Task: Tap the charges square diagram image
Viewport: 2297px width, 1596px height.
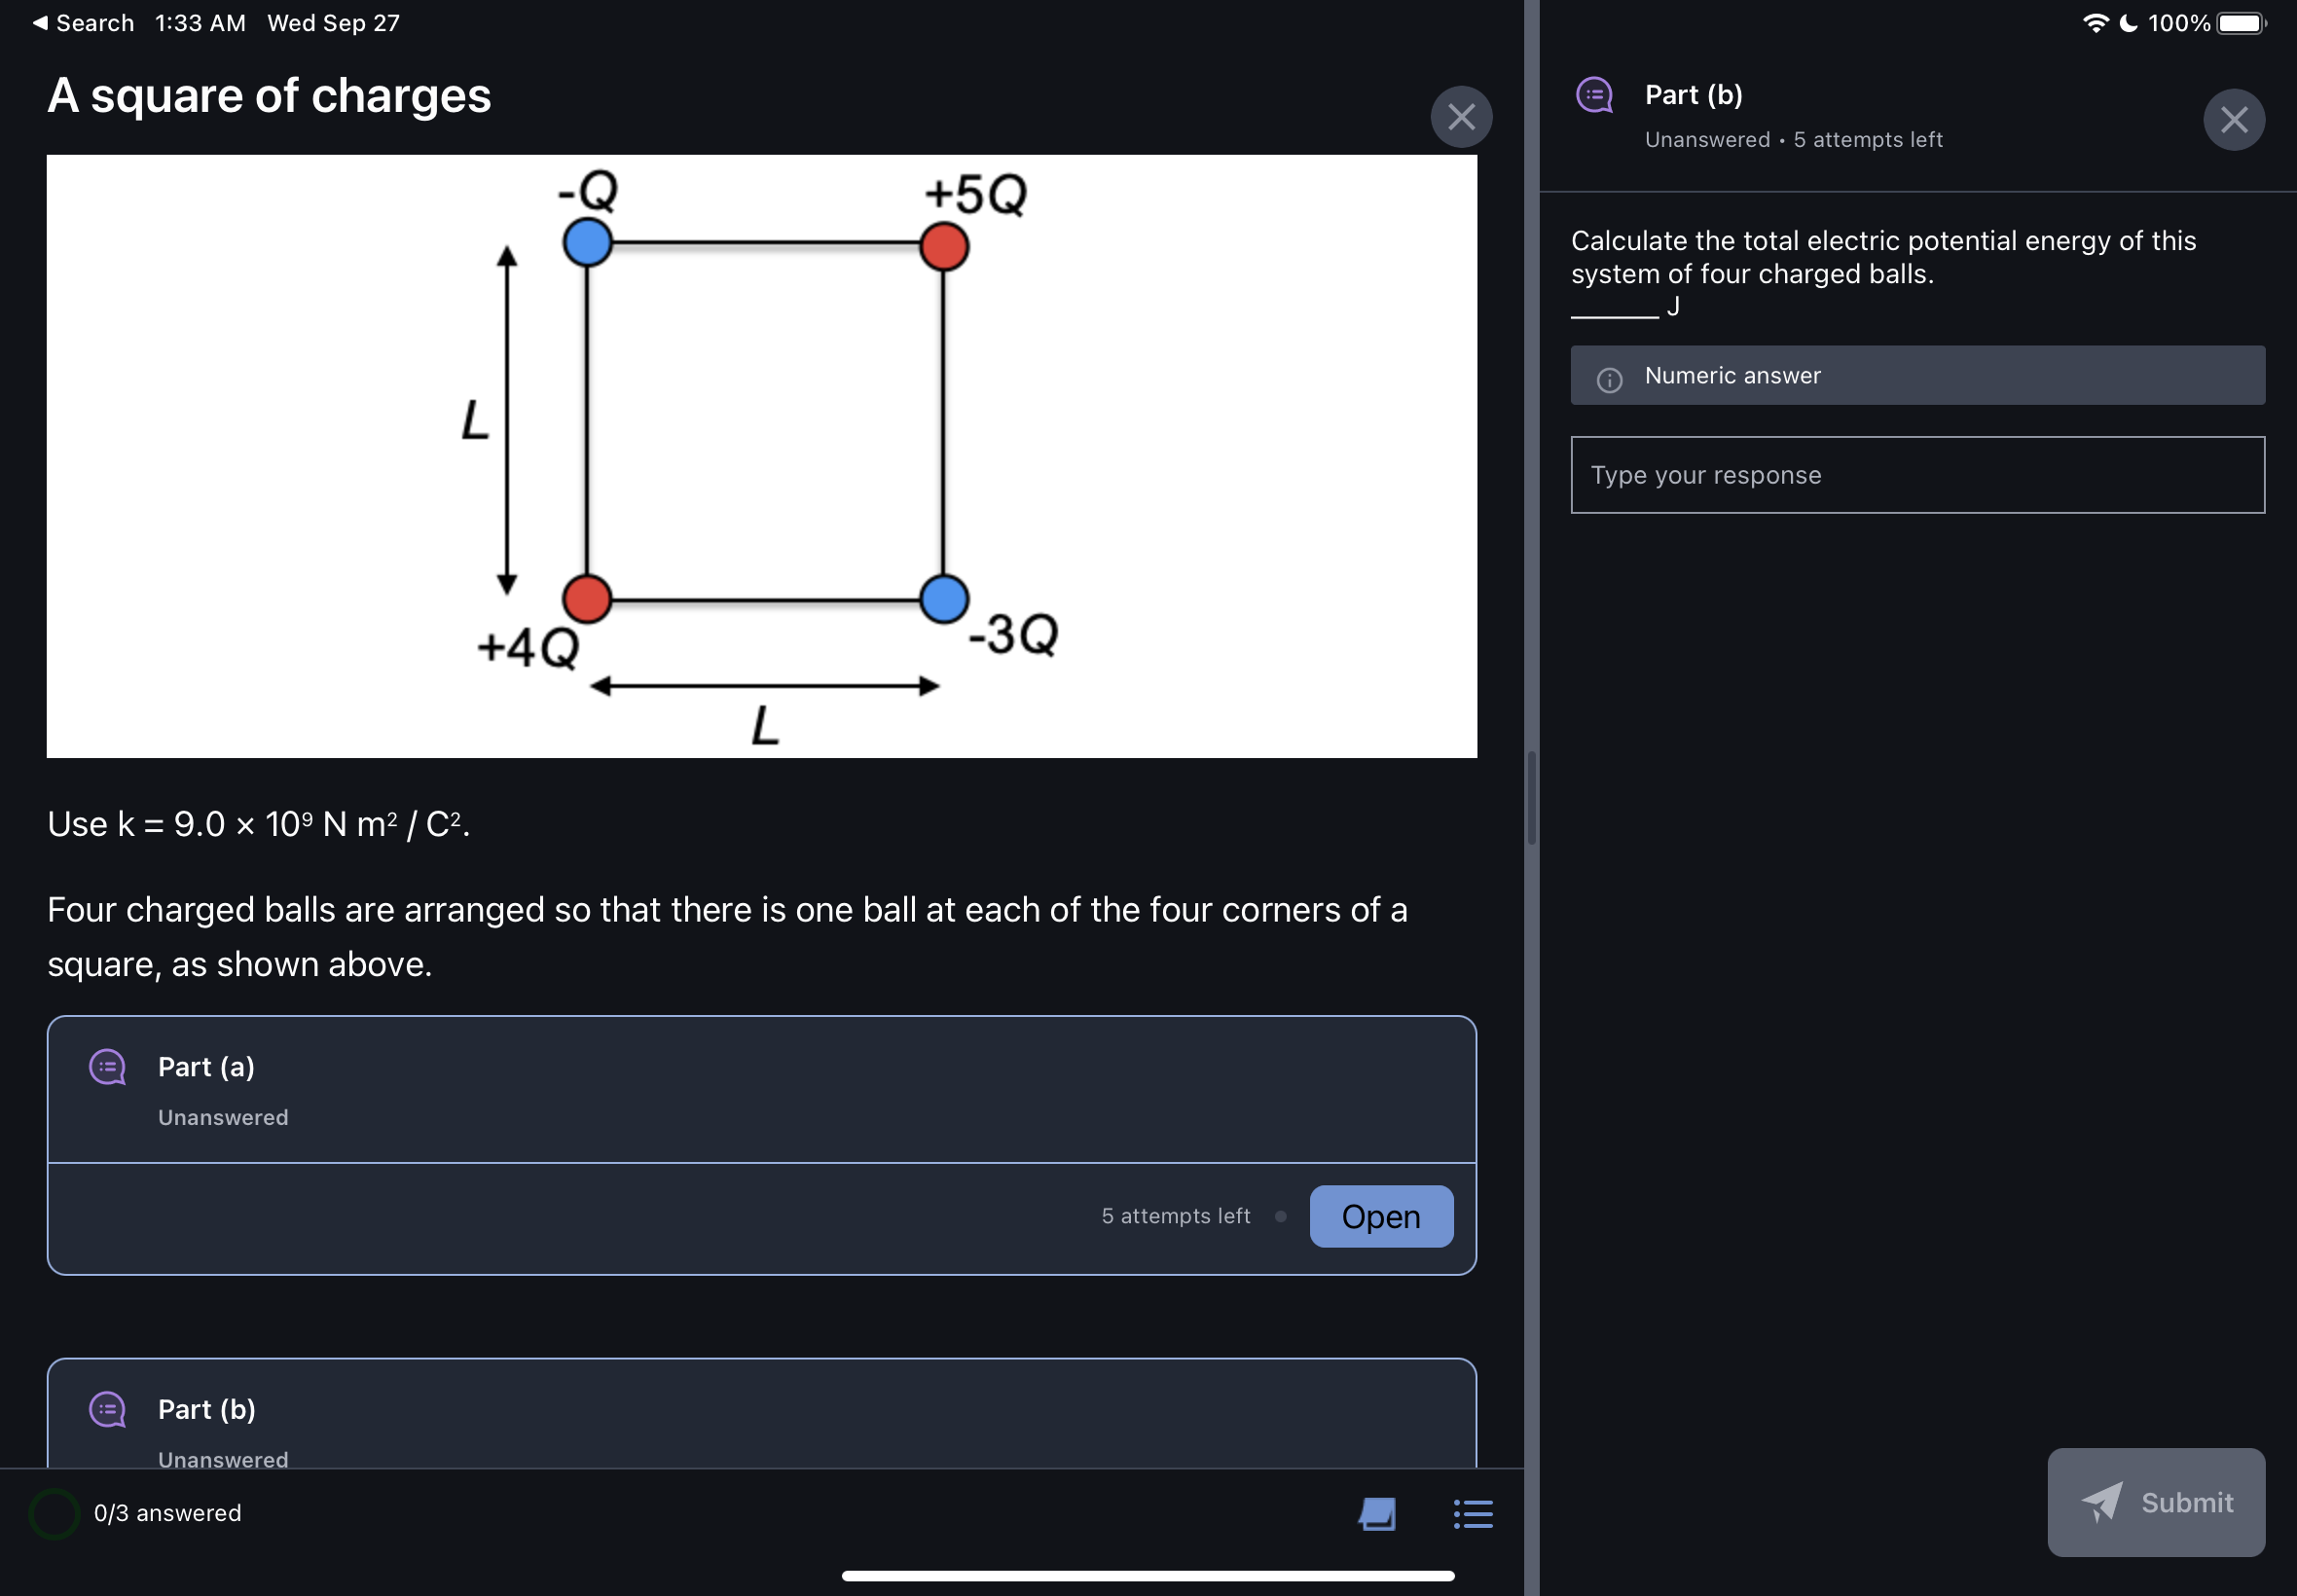Action: [760, 456]
